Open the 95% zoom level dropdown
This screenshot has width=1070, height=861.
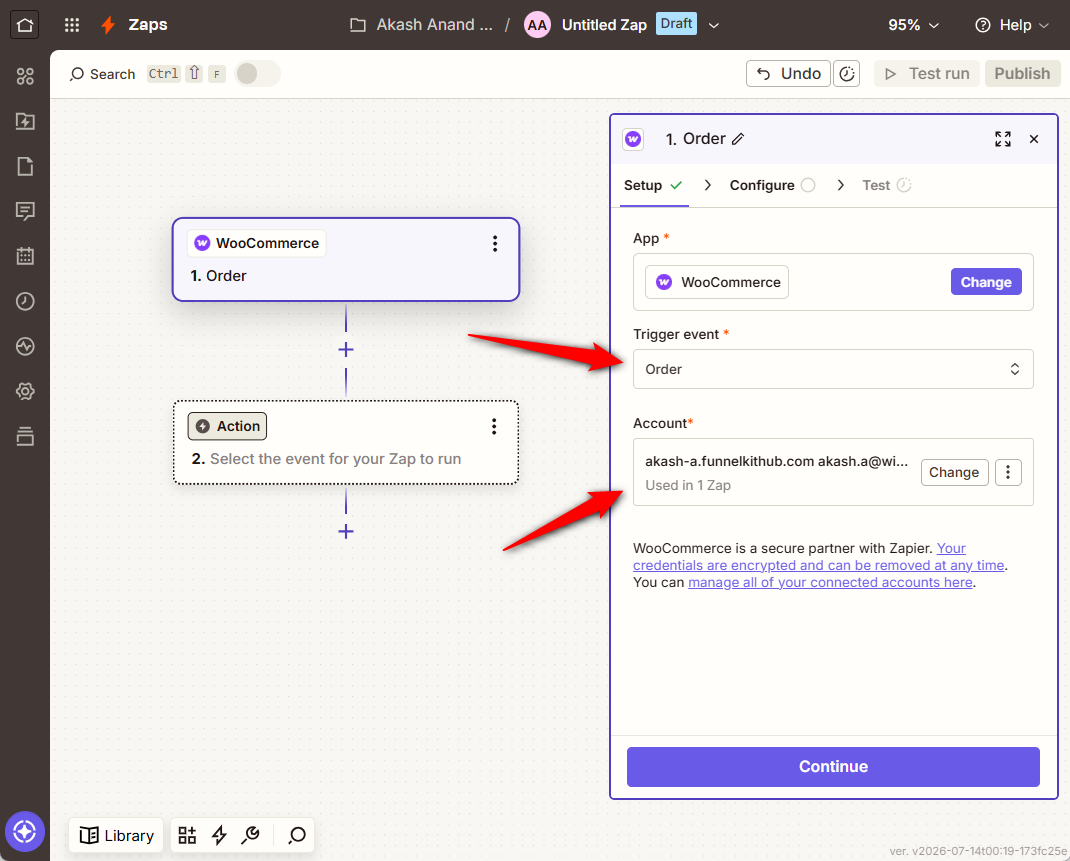pyautogui.click(x=913, y=25)
